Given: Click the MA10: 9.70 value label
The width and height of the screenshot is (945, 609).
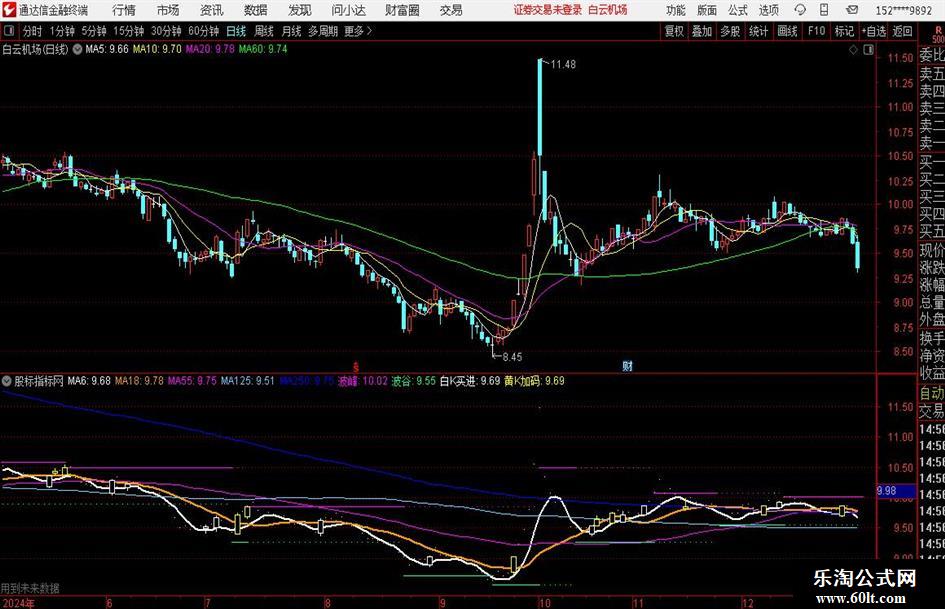Looking at the screenshot, I should tap(157, 49).
